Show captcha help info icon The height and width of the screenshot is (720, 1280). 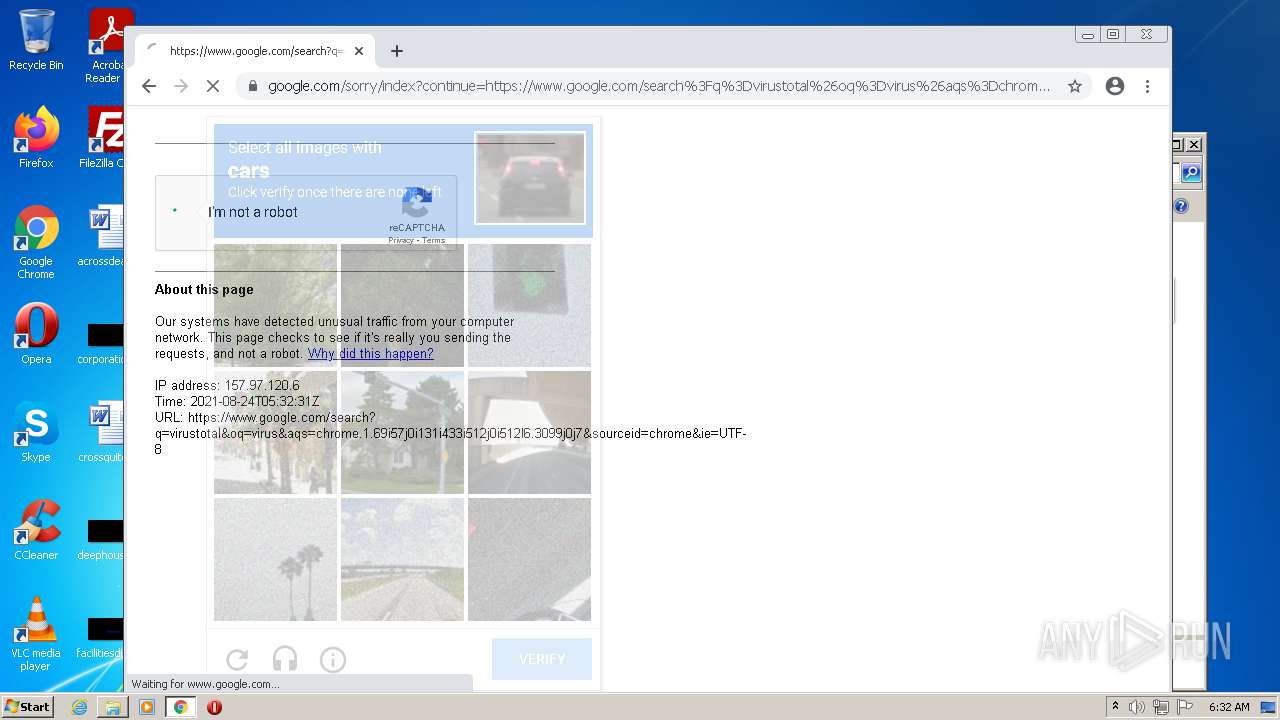(x=333, y=659)
